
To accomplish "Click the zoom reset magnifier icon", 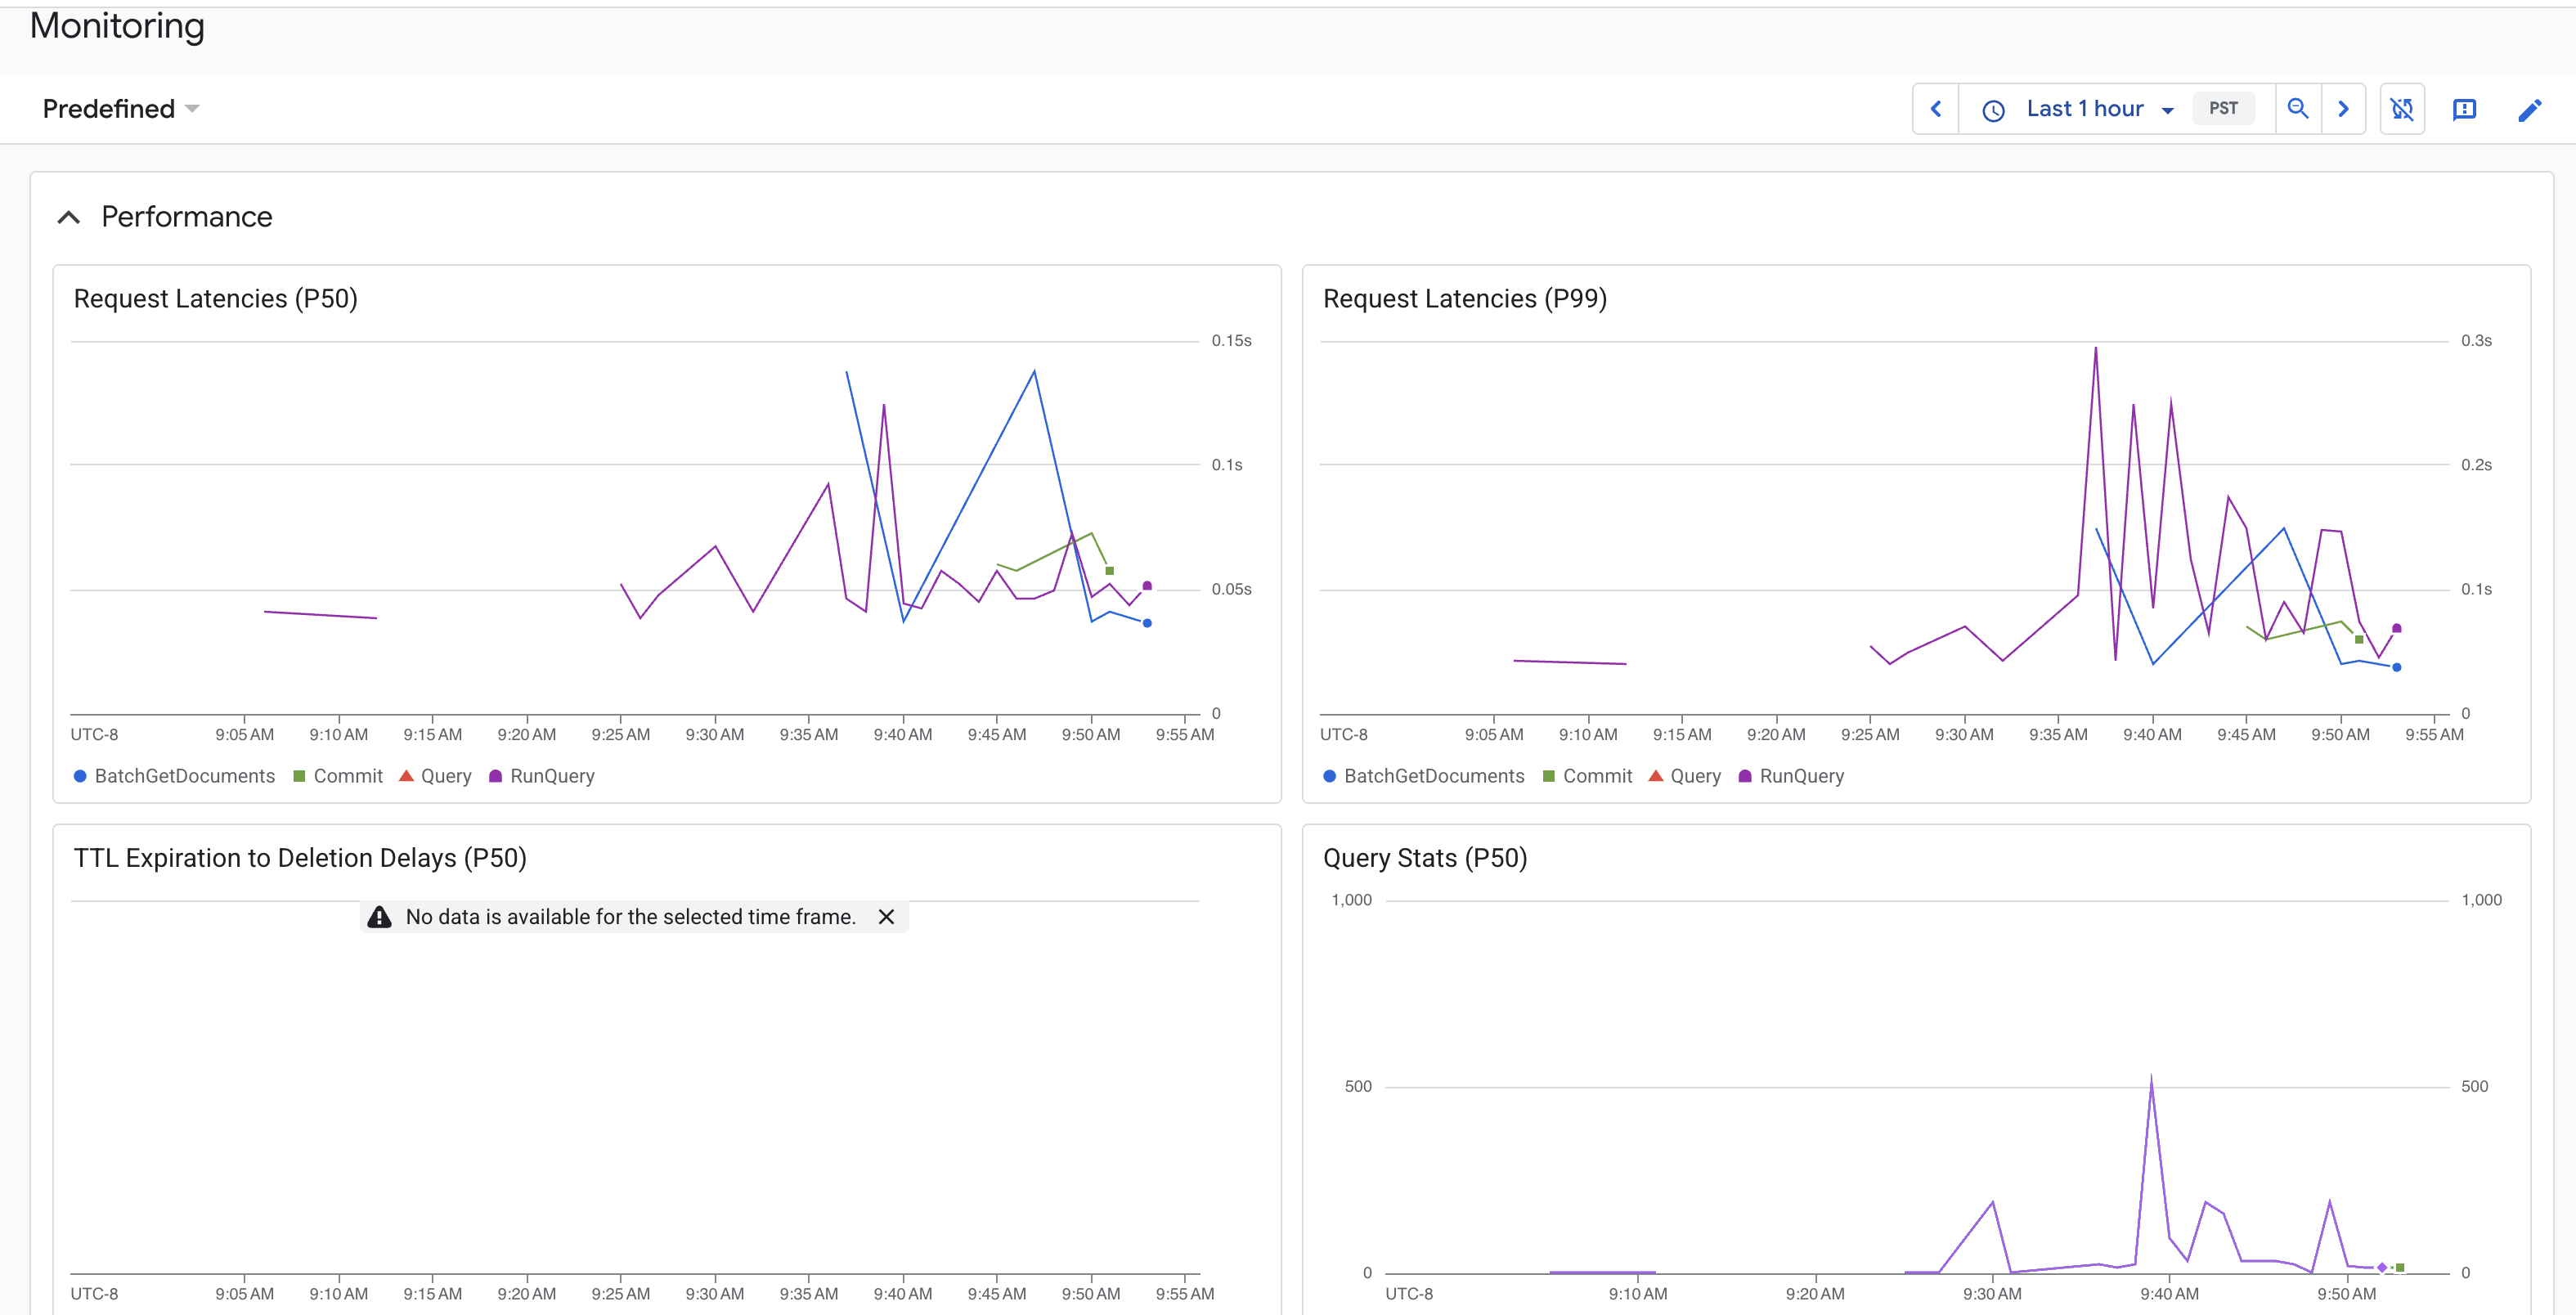I will tap(2298, 109).
